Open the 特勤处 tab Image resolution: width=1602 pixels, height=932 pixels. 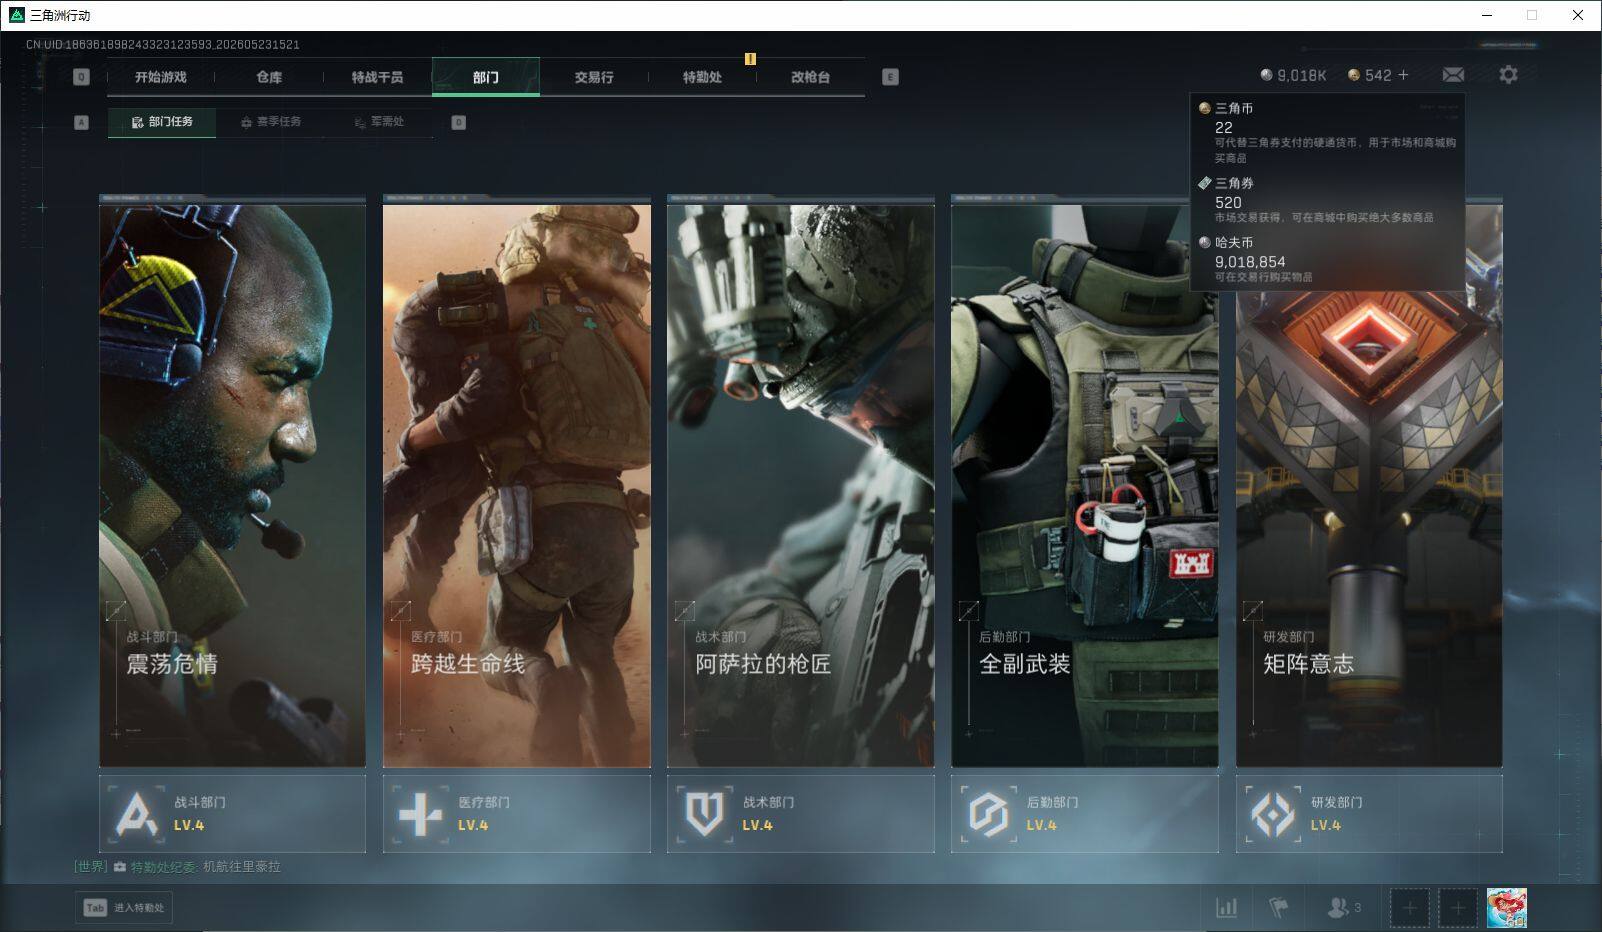pos(702,77)
